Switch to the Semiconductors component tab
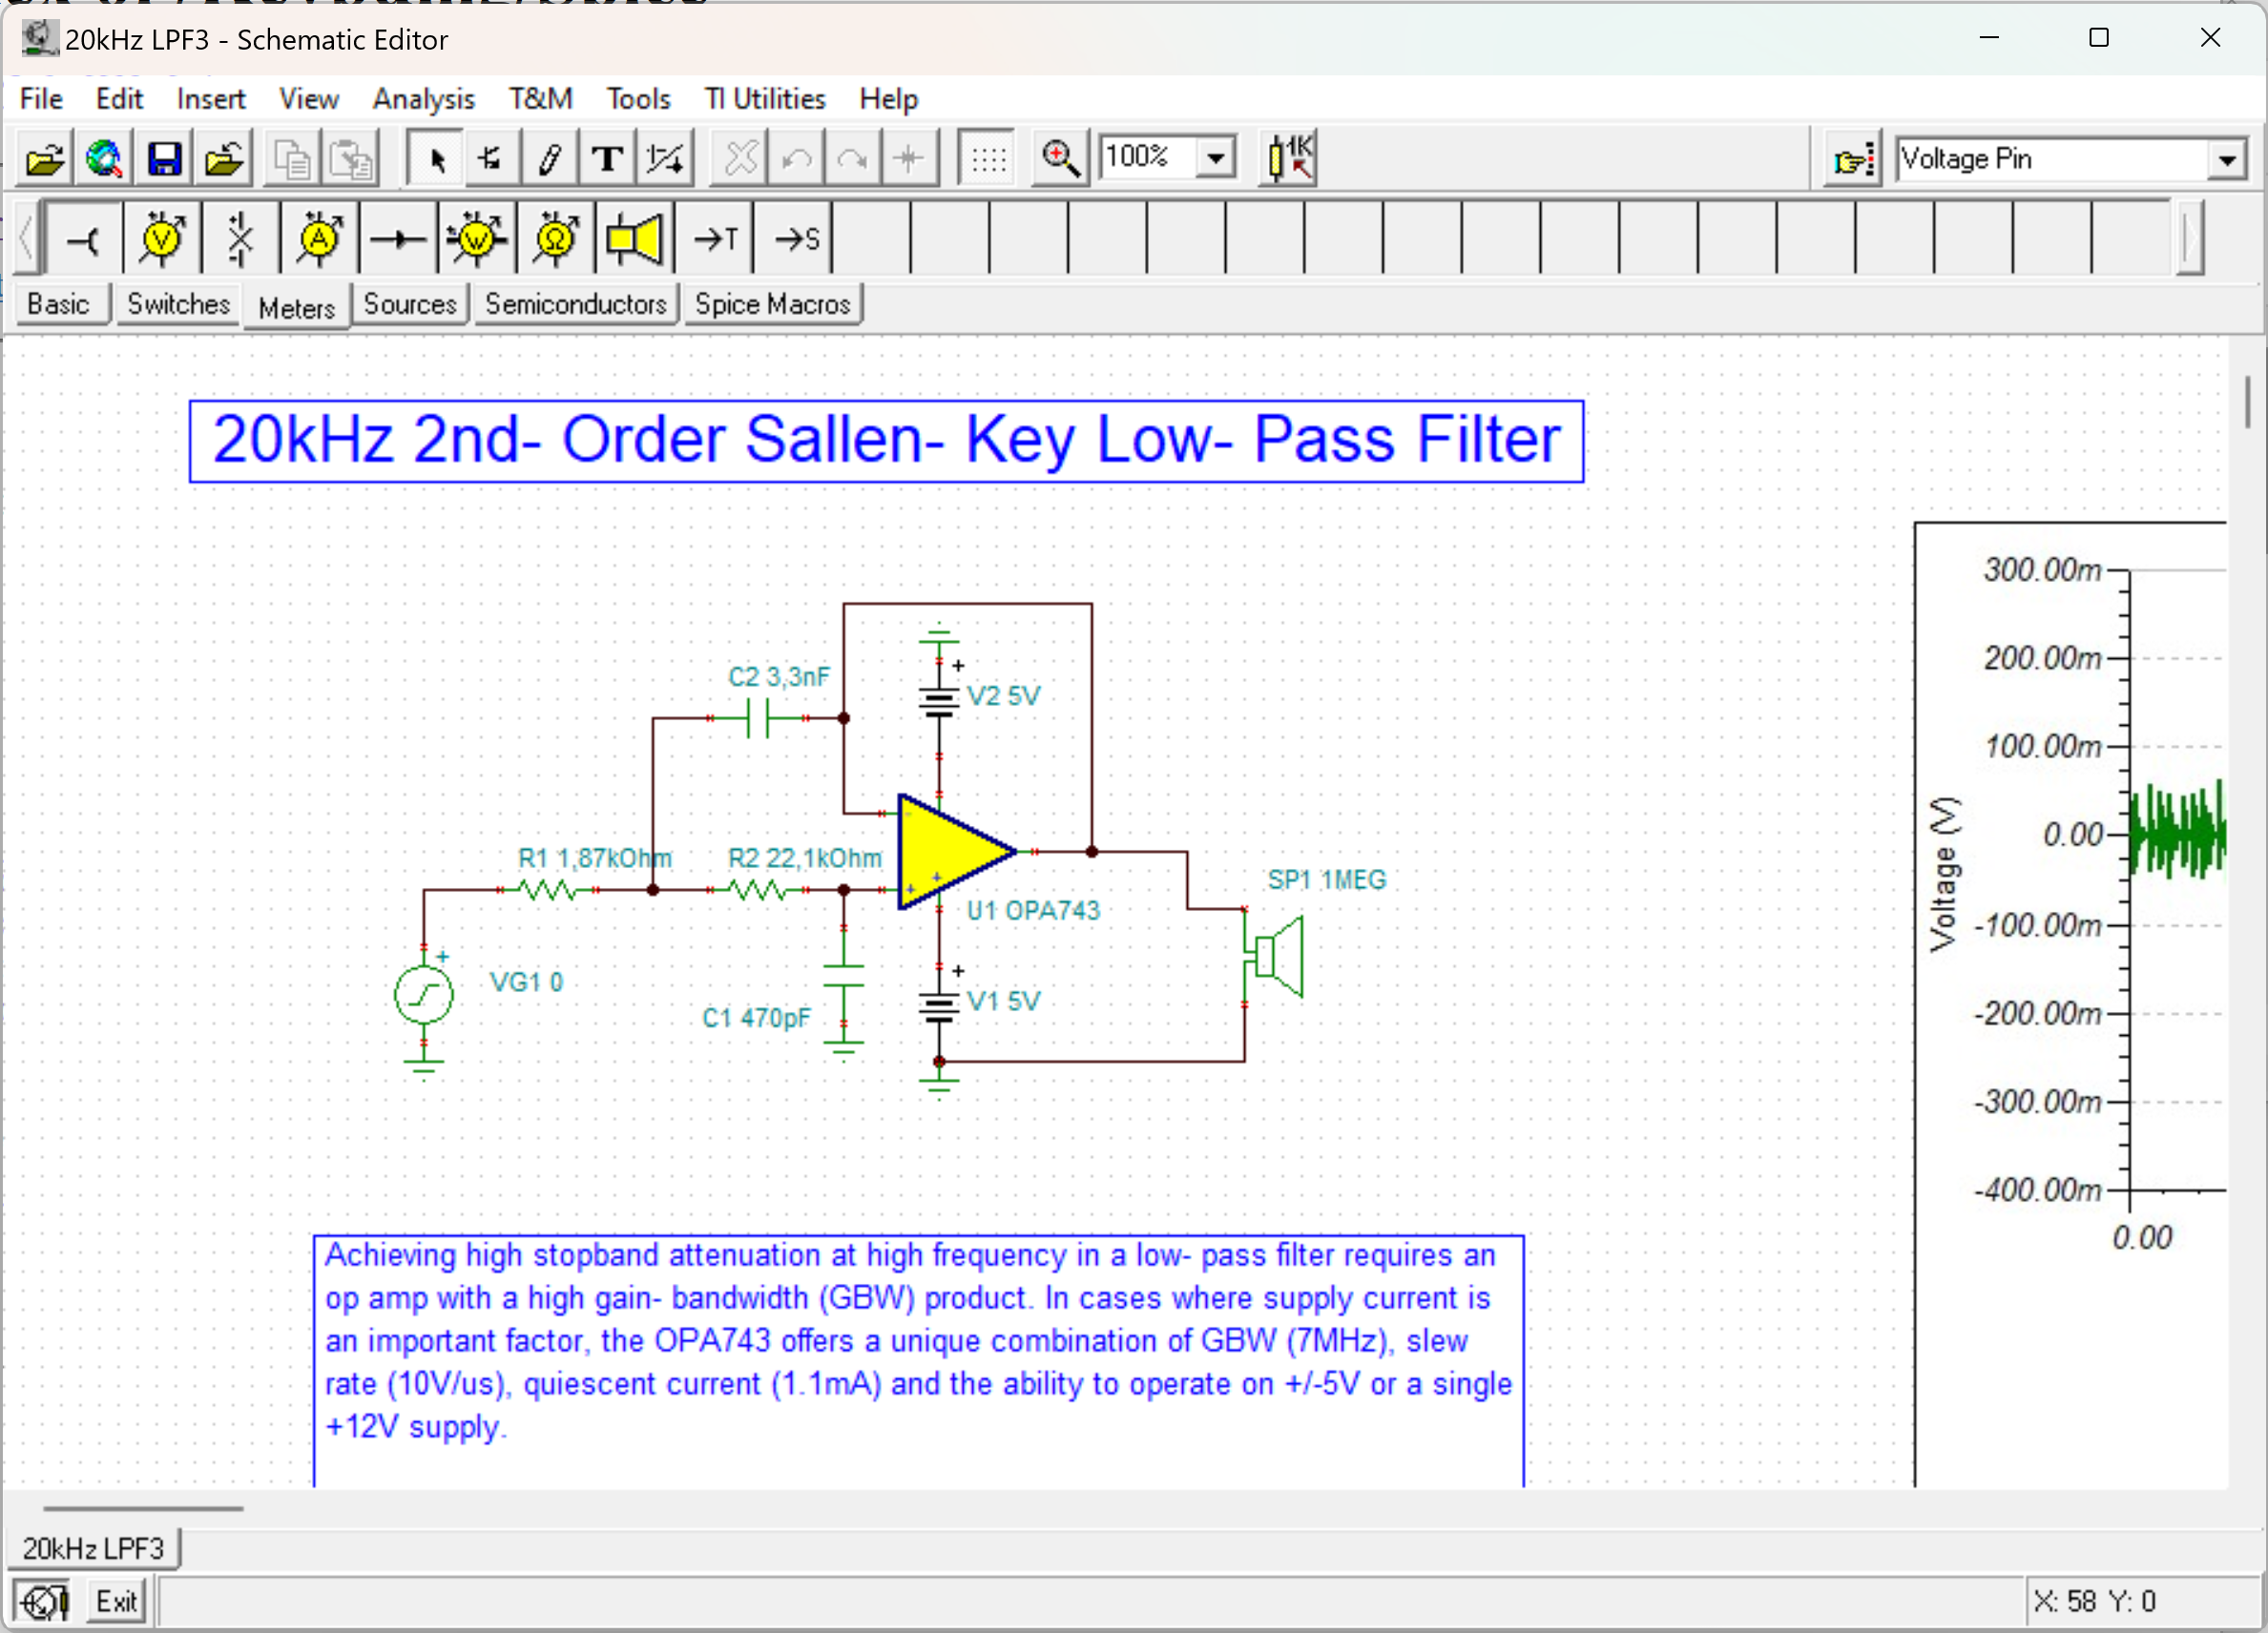This screenshot has width=2268, height=1633. [575, 304]
